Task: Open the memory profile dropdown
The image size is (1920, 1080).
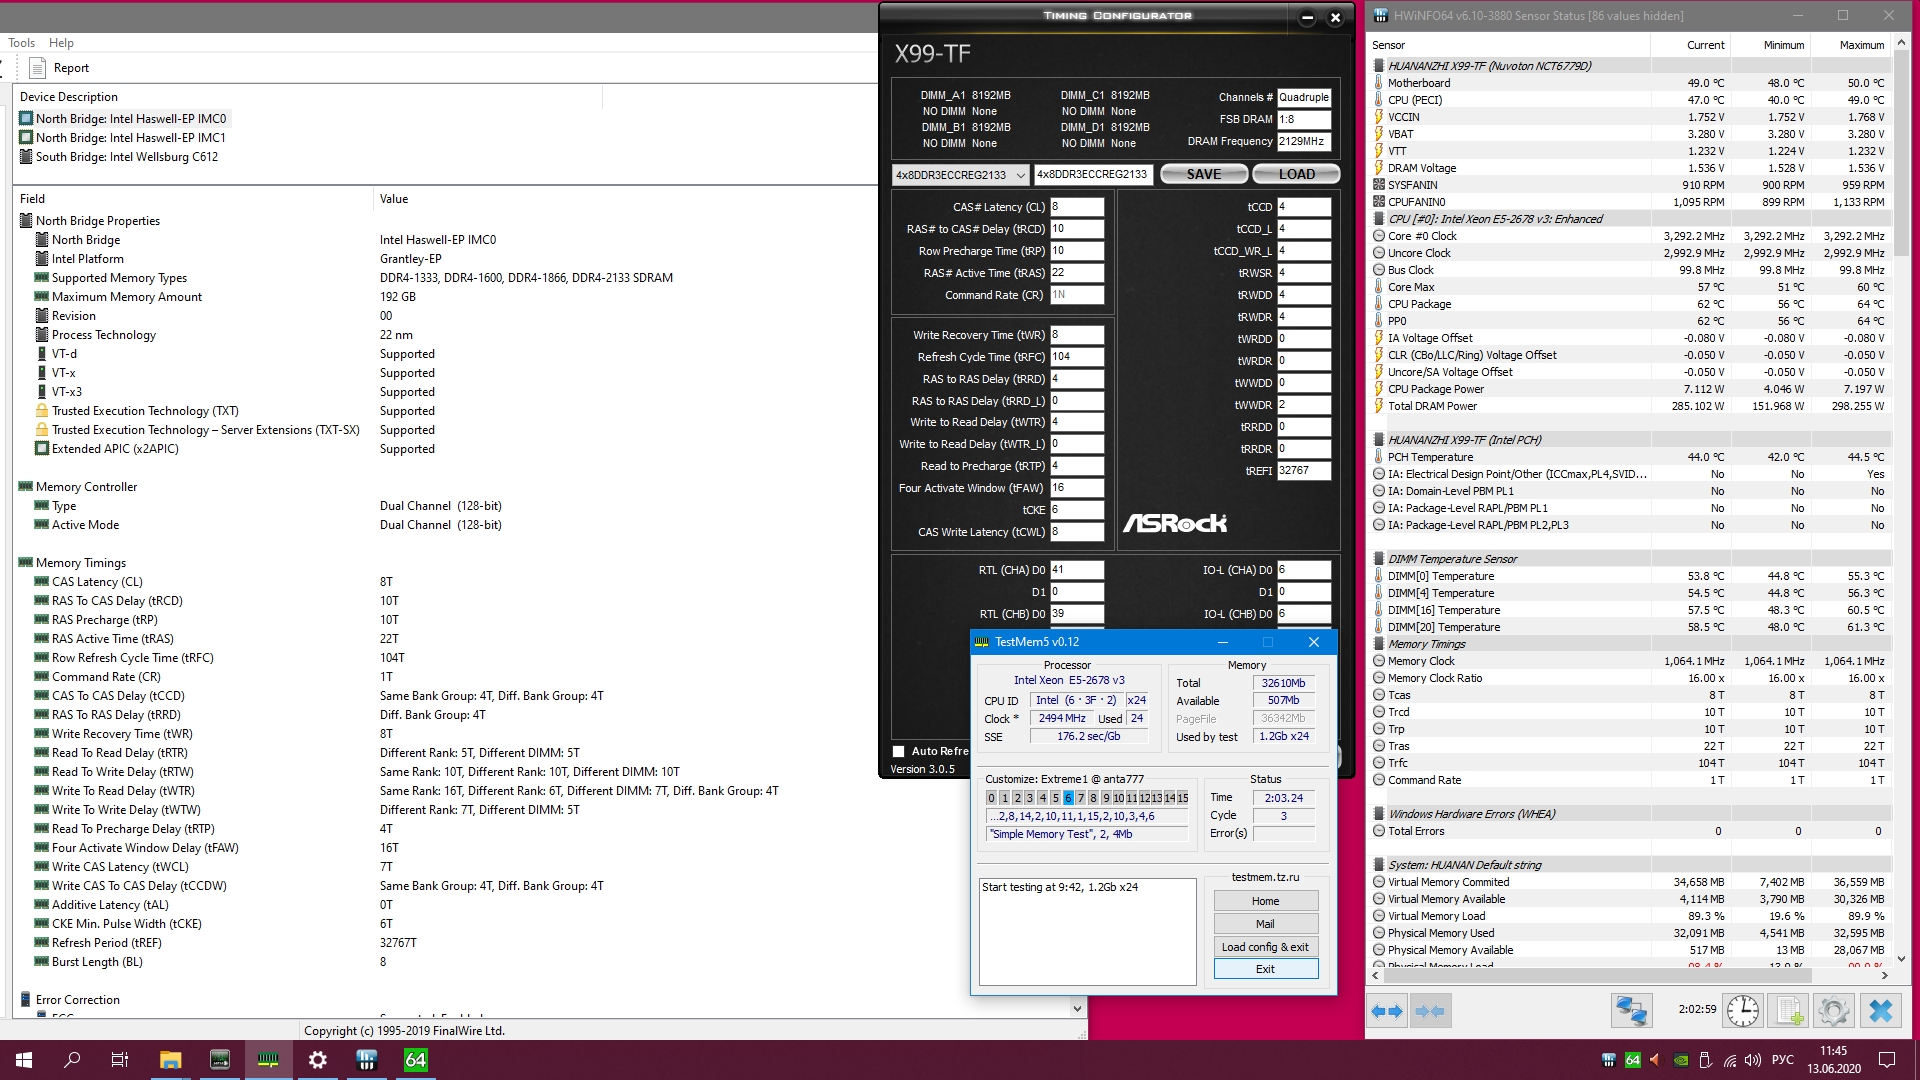Action: [x=1020, y=175]
